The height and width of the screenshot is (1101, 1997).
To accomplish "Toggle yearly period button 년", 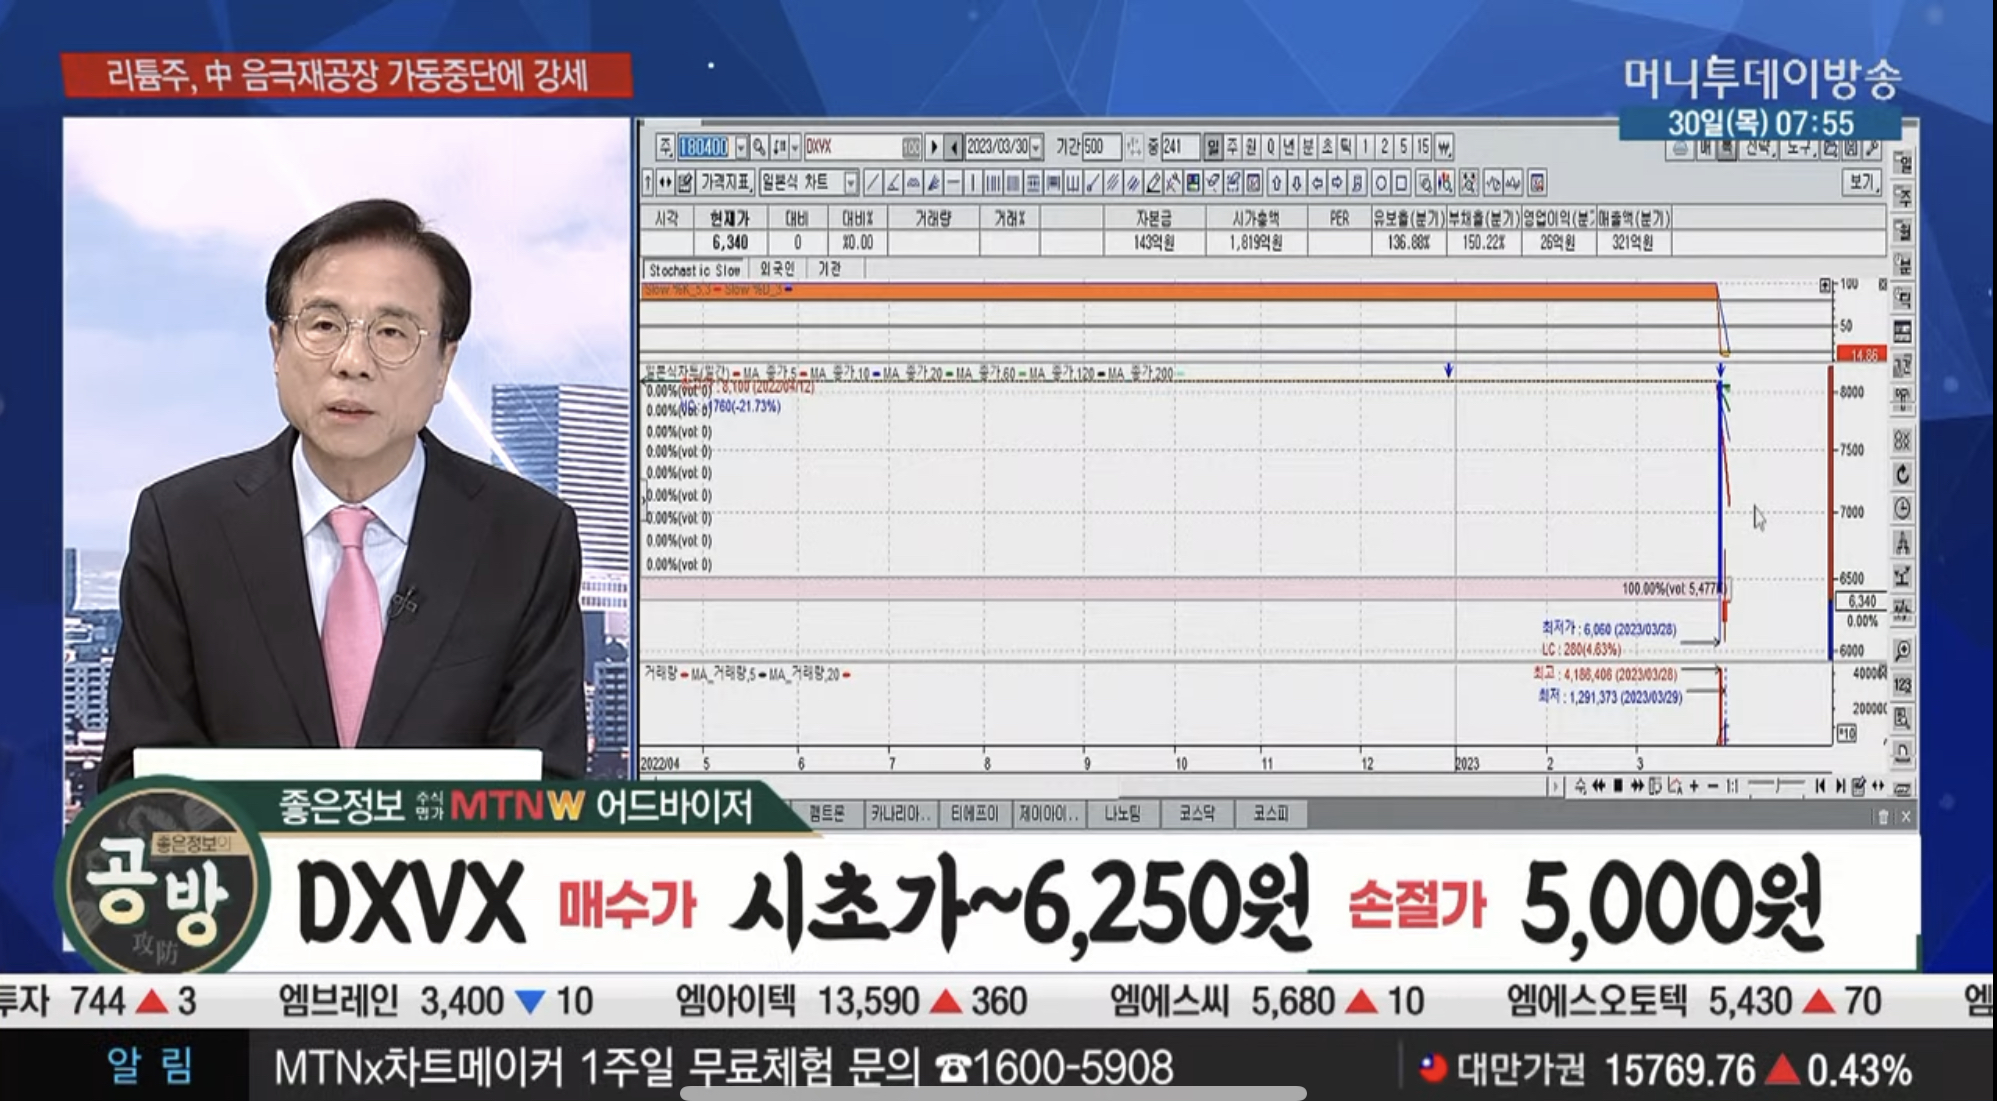I will point(1289,147).
